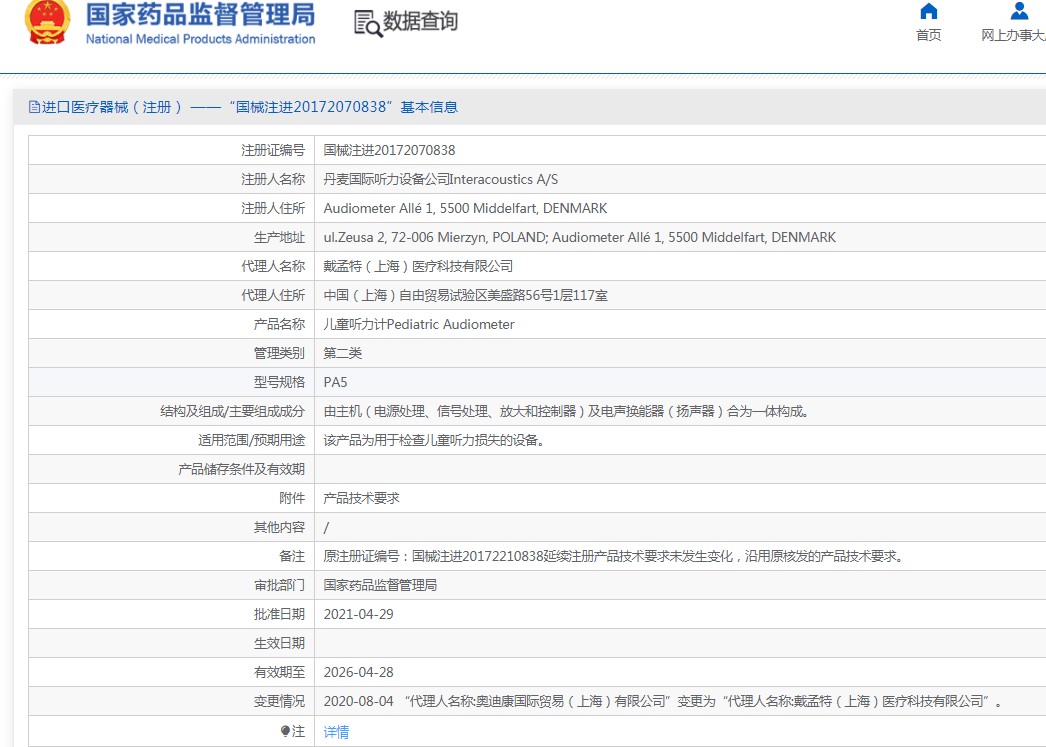
Task: Select the 批准日期 label
Action: (280, 614)
